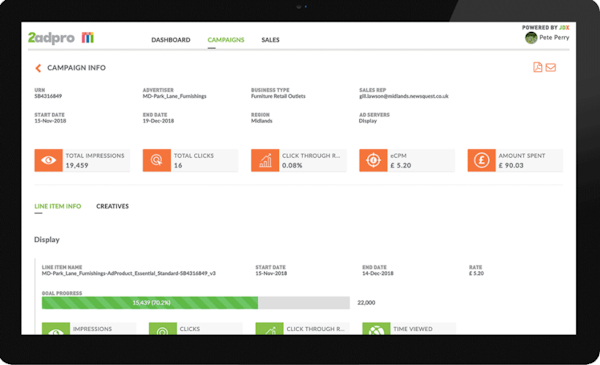Click the green line item Impressions icon
The image size is (600, 365).
point(56,329)
